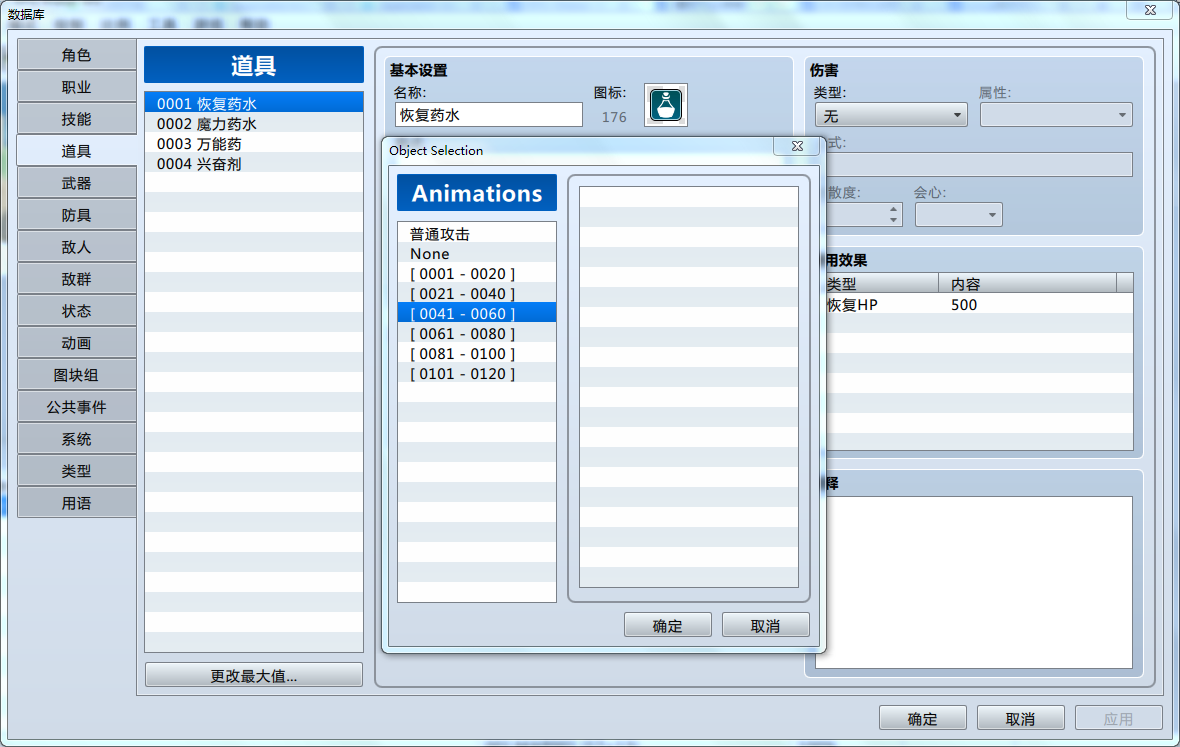The height and width of the screenshot is (747, 1180).
Task: Select item 0001 恢复药水
Action: click(254, 104)
